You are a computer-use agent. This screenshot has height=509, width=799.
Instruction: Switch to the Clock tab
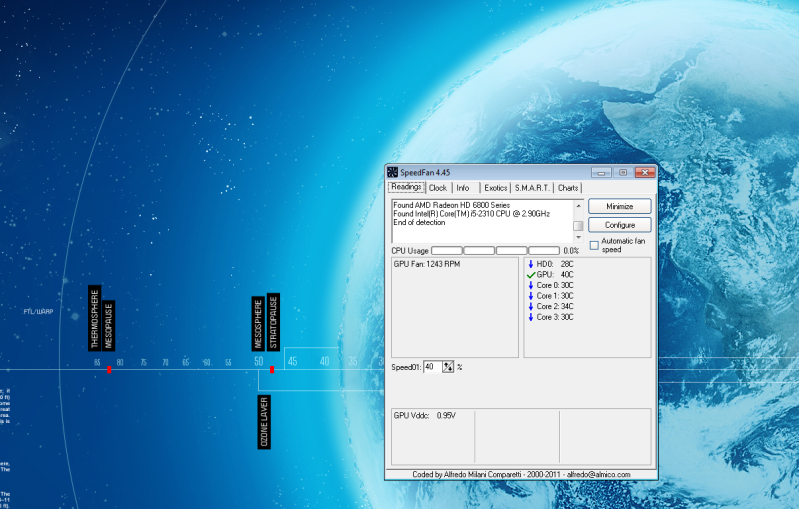pos(437,188)
